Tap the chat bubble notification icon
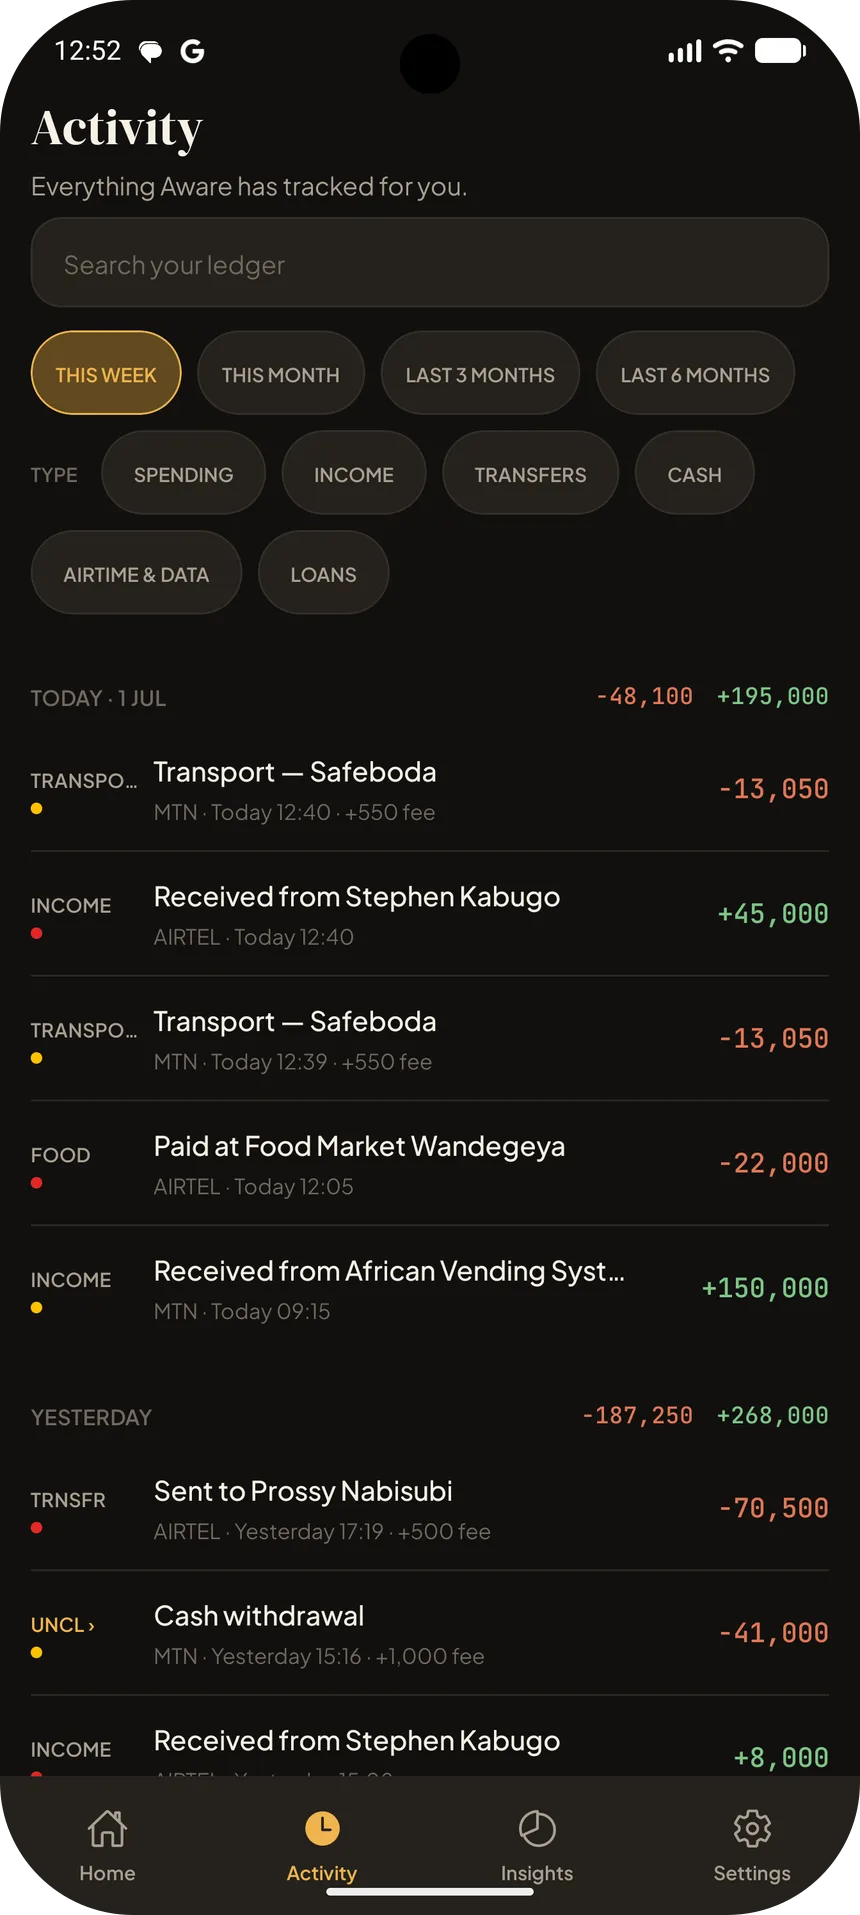Viewport: 860px width, 1915px height. 150,52
